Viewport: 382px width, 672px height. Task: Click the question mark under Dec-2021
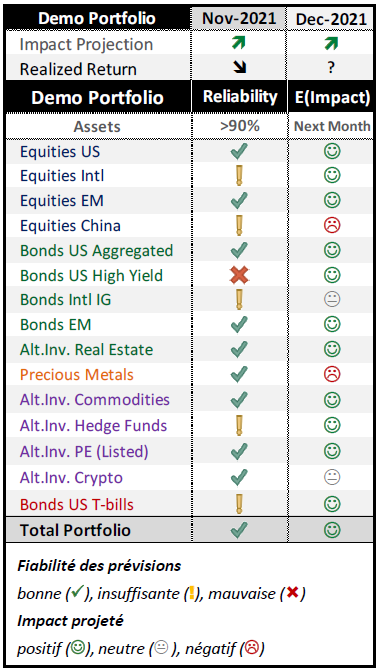click(331, 68)
